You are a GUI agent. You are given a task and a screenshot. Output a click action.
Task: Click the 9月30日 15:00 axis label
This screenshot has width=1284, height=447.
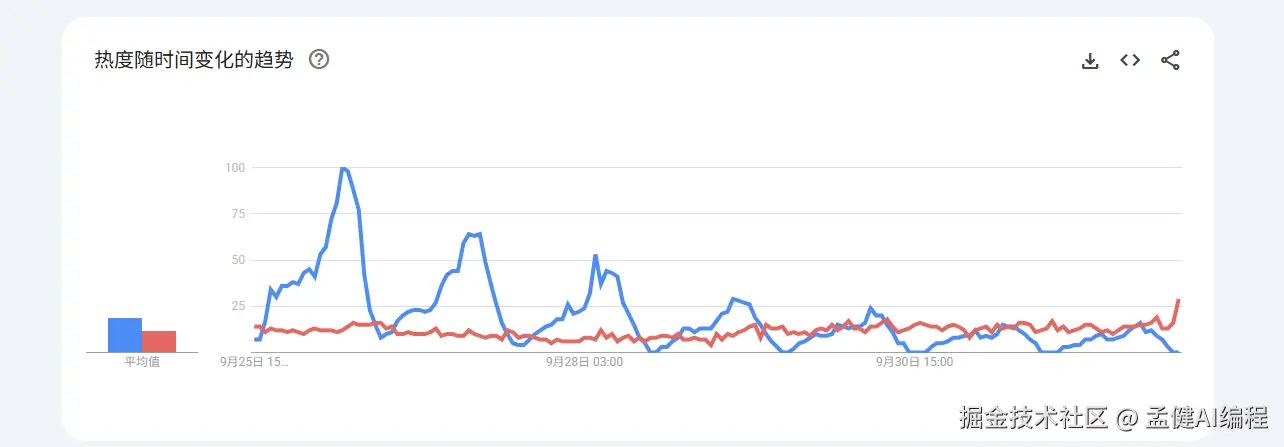tap(914, 362)
